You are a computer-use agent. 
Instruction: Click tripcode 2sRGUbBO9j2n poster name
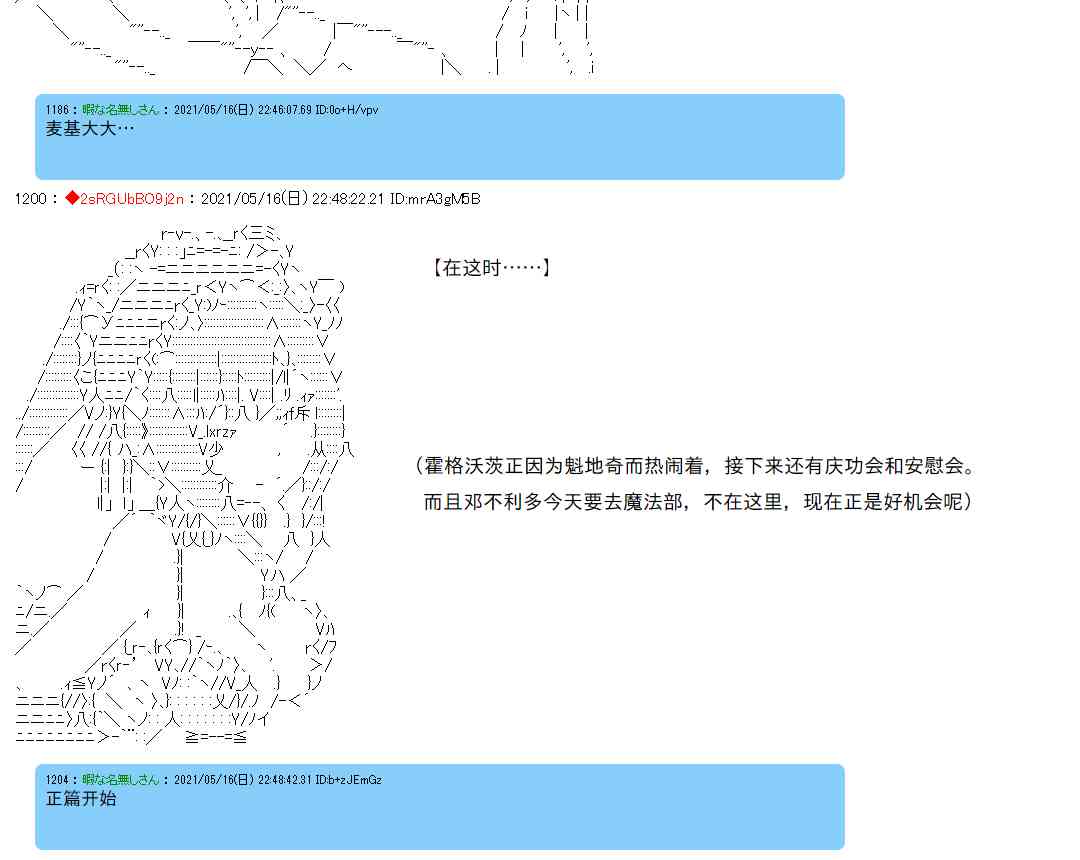(x=132, y=199)
